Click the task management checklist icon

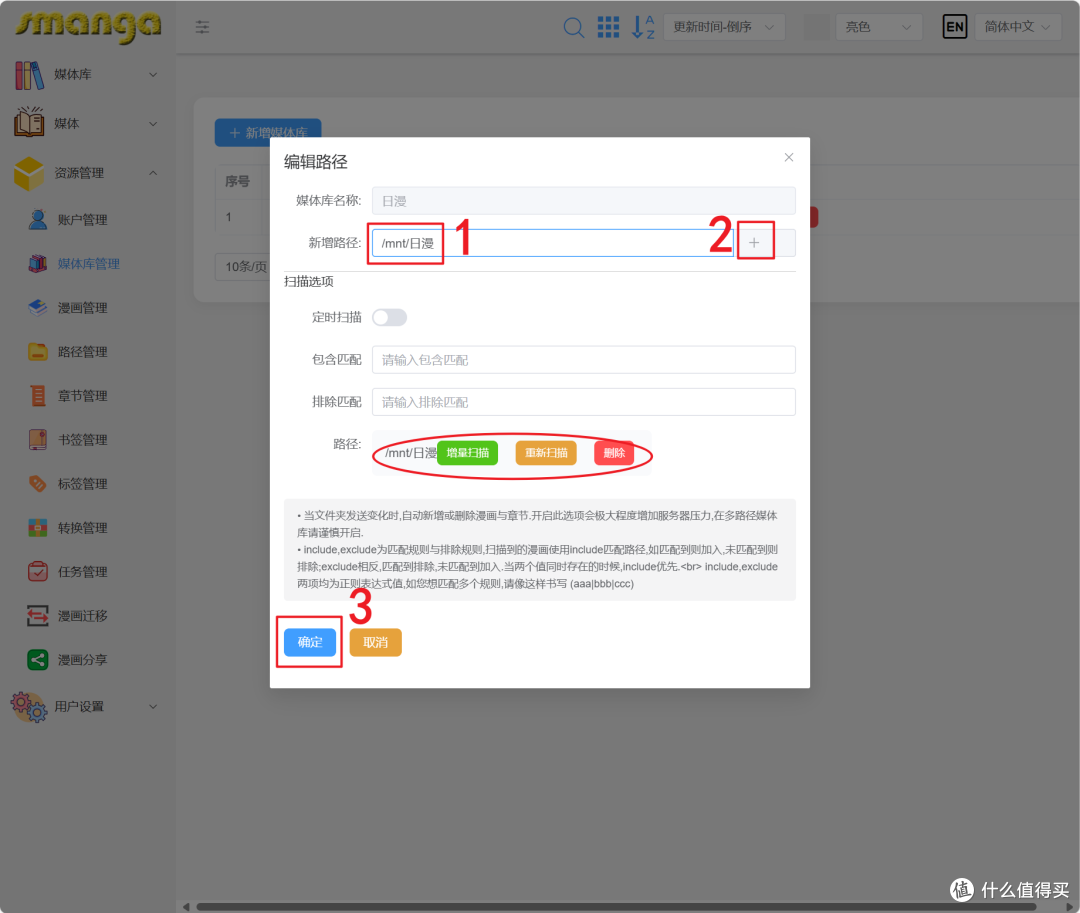(x=38, y=571)
